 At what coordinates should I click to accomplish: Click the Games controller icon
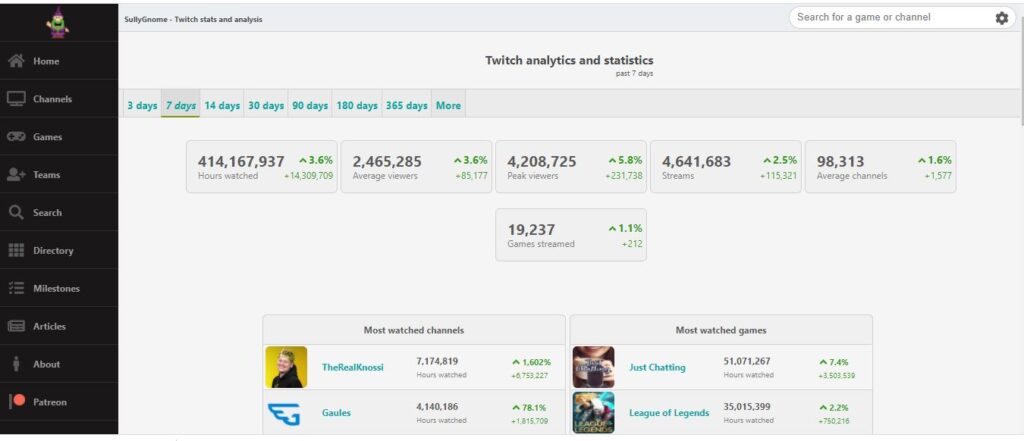pos(16,137)
